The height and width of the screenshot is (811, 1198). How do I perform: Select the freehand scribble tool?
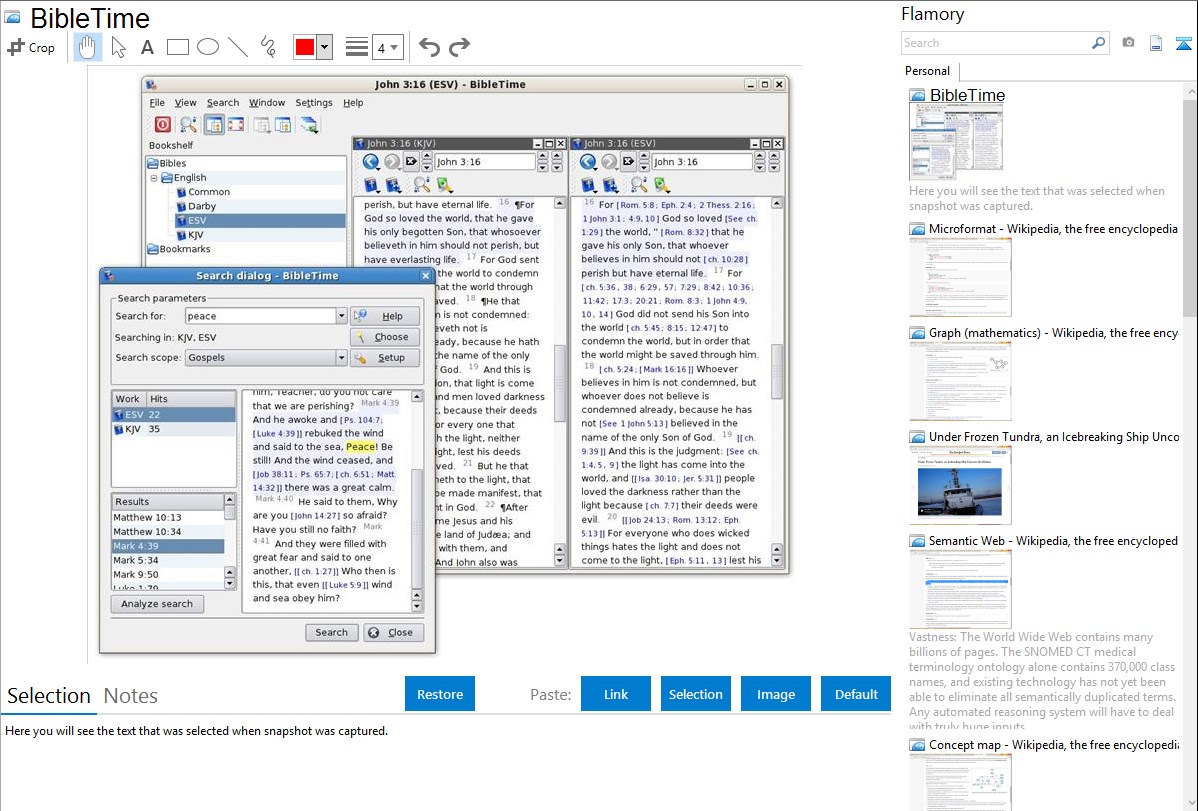[x=268, y=47]
